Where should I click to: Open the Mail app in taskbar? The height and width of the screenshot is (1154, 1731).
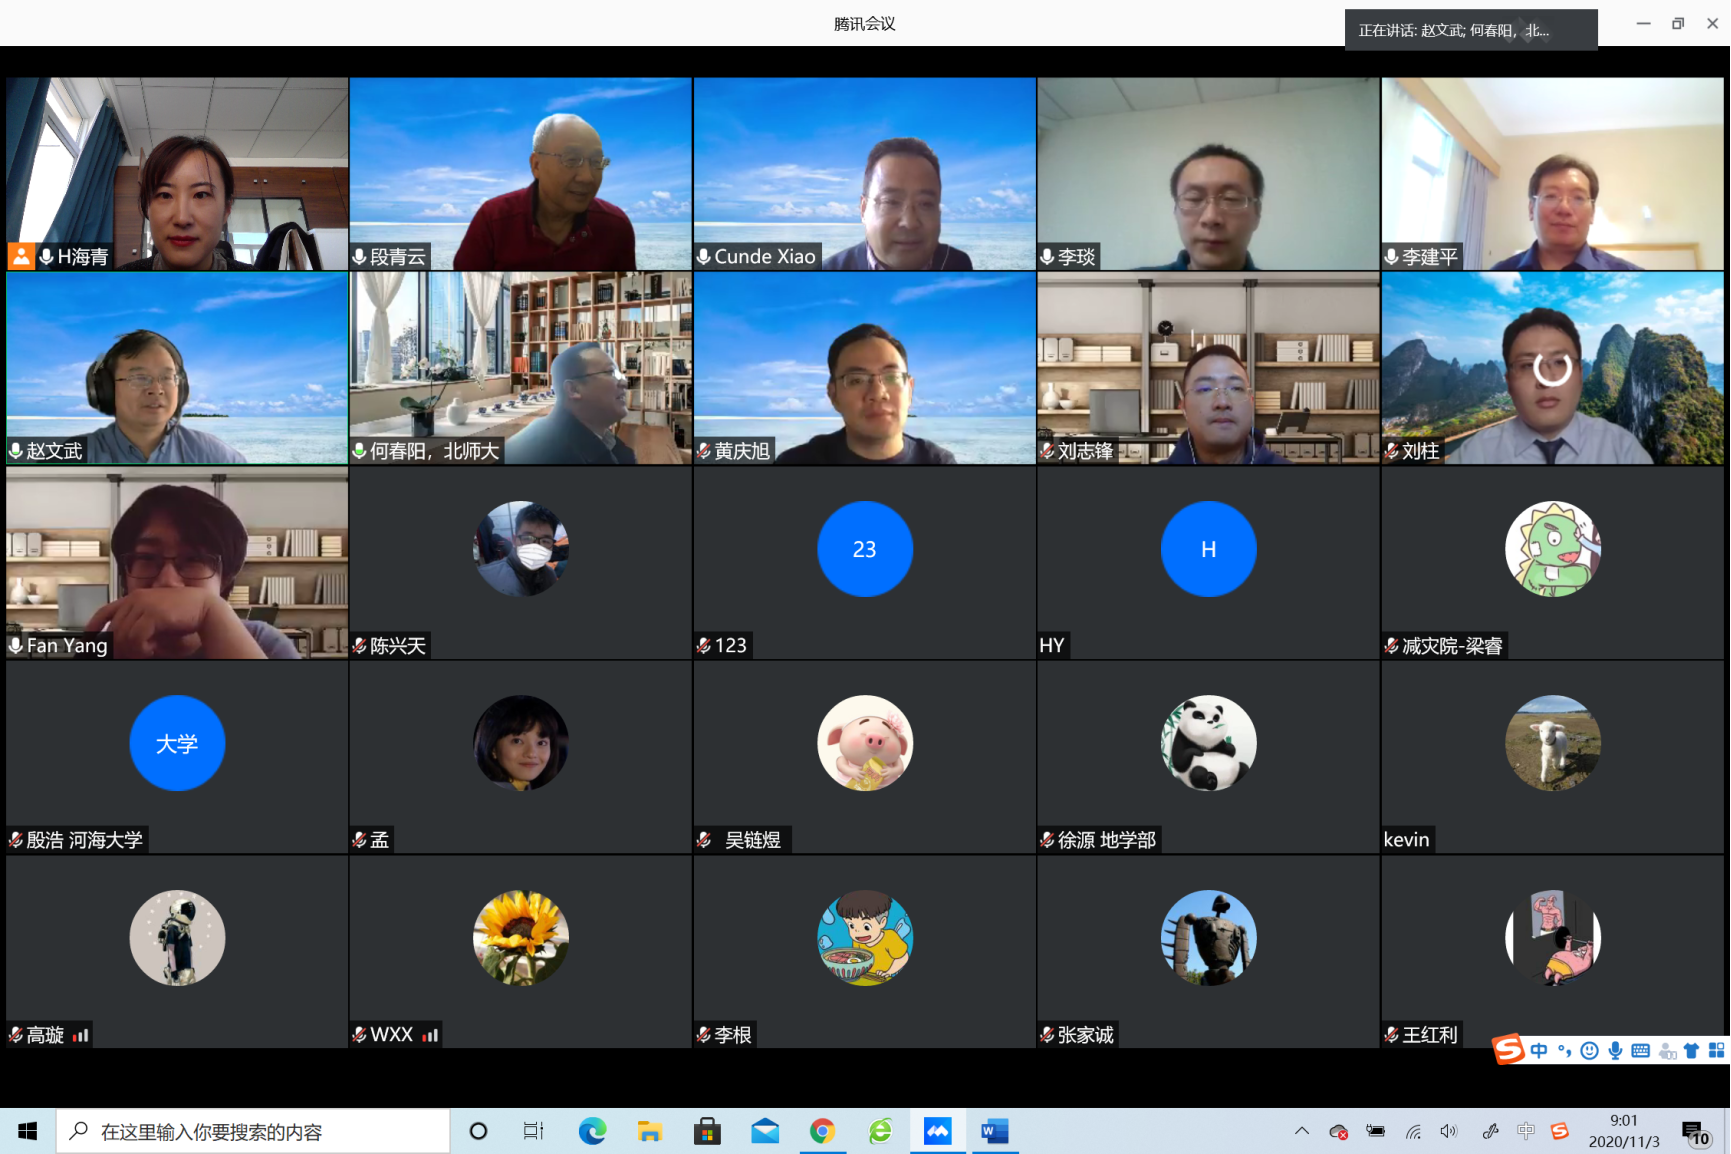765,1131
